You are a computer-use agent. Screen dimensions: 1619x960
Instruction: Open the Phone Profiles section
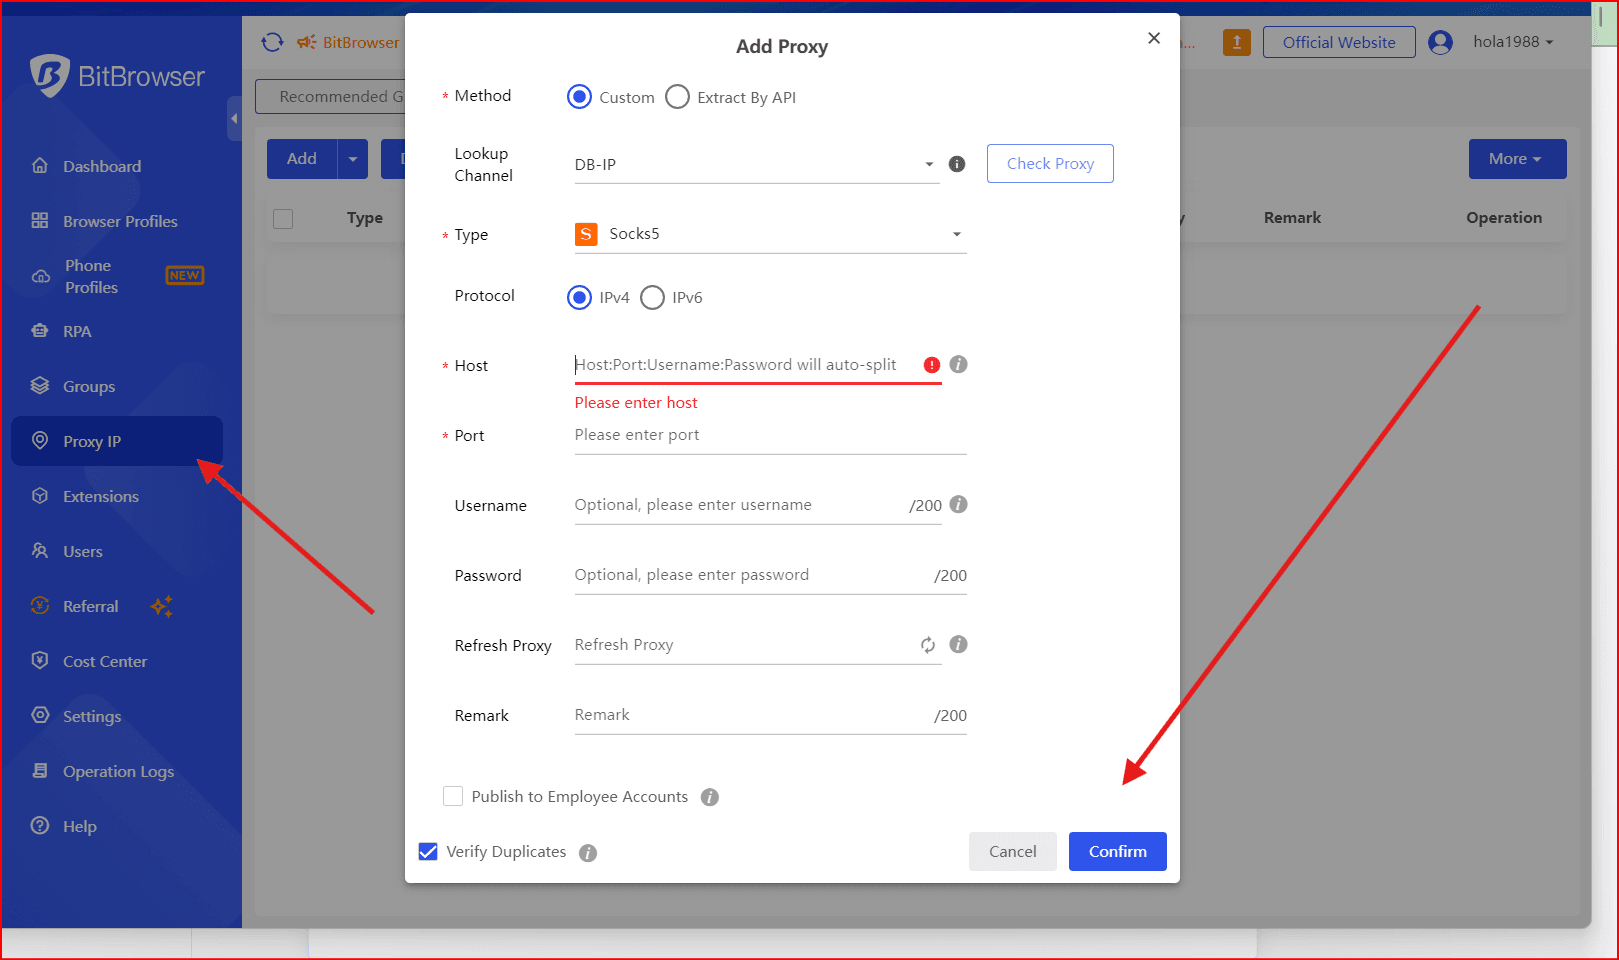(x=90, y=276)
